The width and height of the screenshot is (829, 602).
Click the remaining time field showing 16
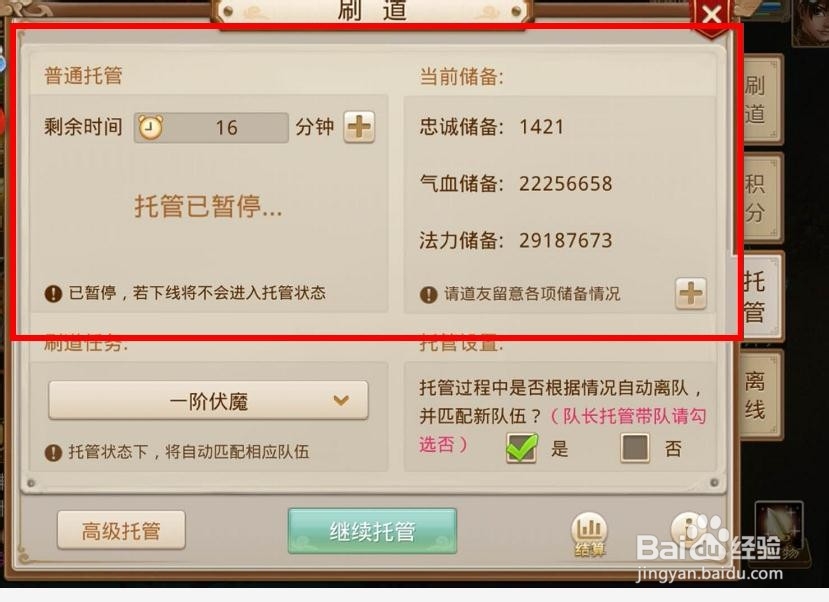[211, 127]
